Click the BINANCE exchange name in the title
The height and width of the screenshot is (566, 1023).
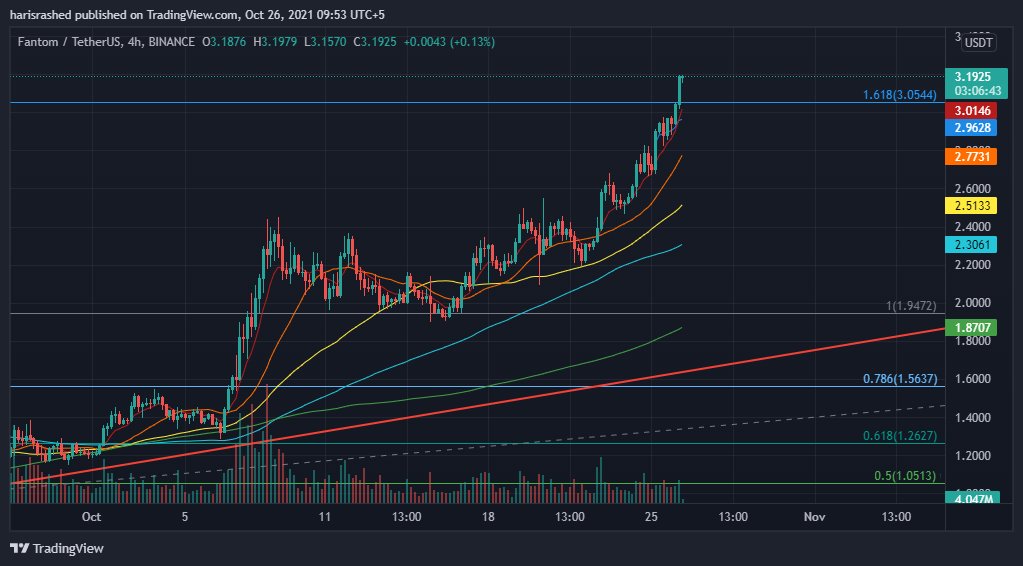[171, 42]
